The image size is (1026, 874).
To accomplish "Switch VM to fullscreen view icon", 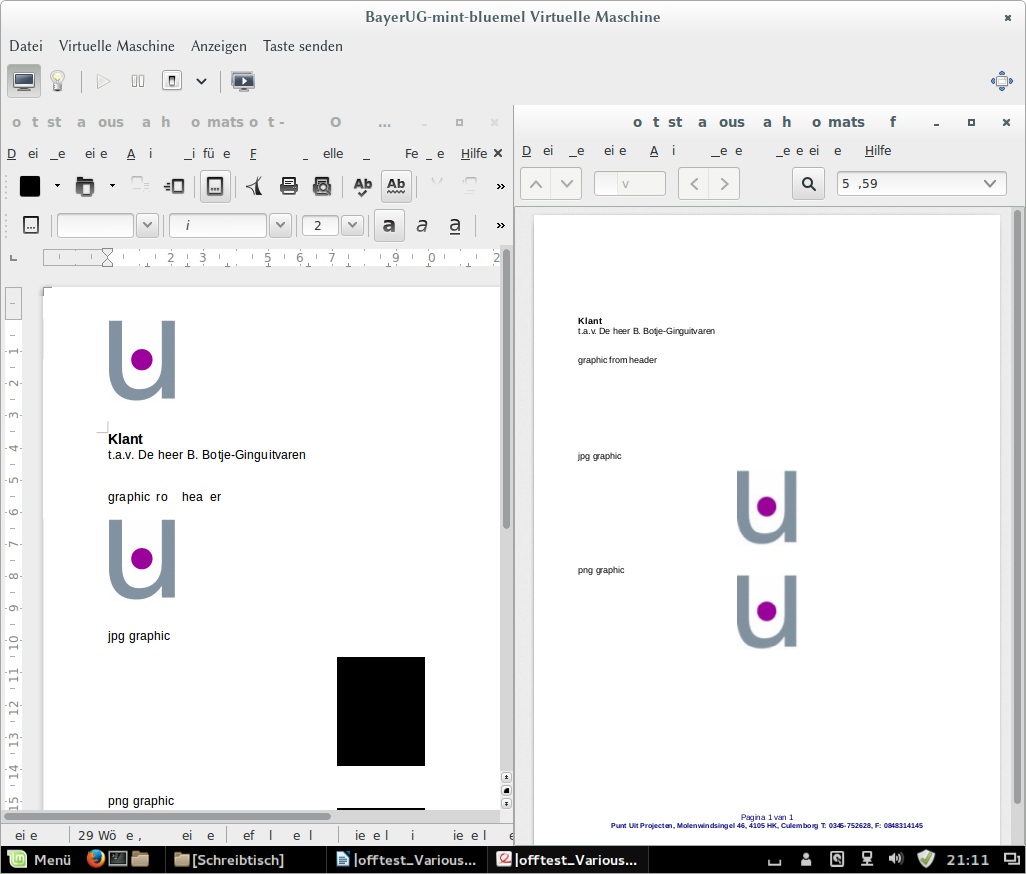I will point(1001,81).
